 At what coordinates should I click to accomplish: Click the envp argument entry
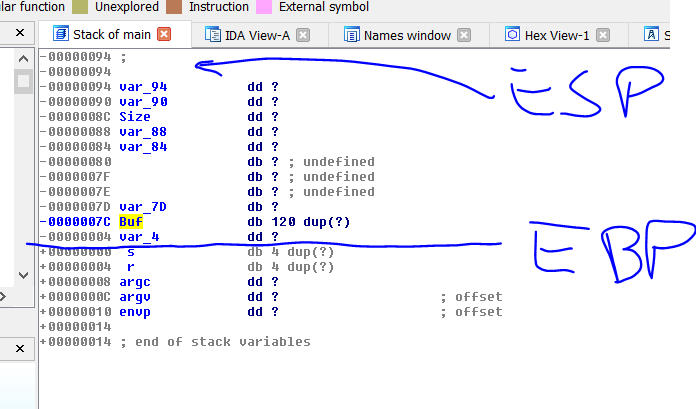coord(135,312)
